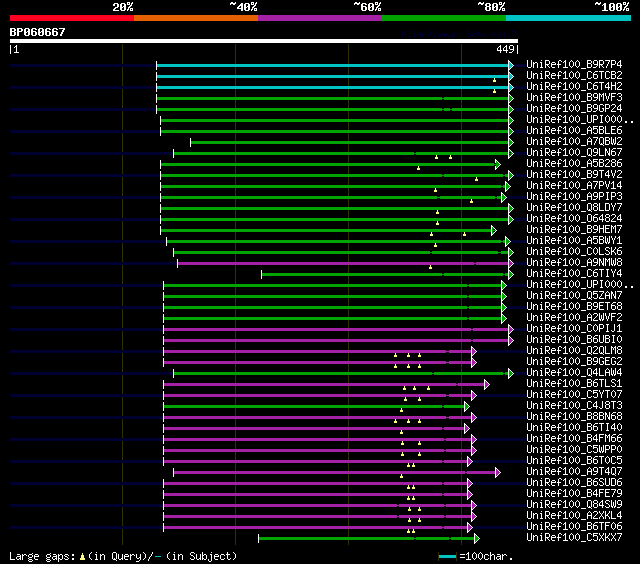Screen dimensions: 640x564
Task: Click the UniRef100_B6T0C5 label
Action: point(574,461)
